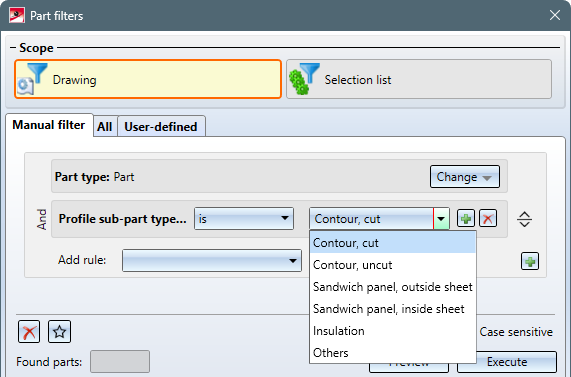571x377 pixels.
Task: Click the Execute button
Action: pos(507,362)
